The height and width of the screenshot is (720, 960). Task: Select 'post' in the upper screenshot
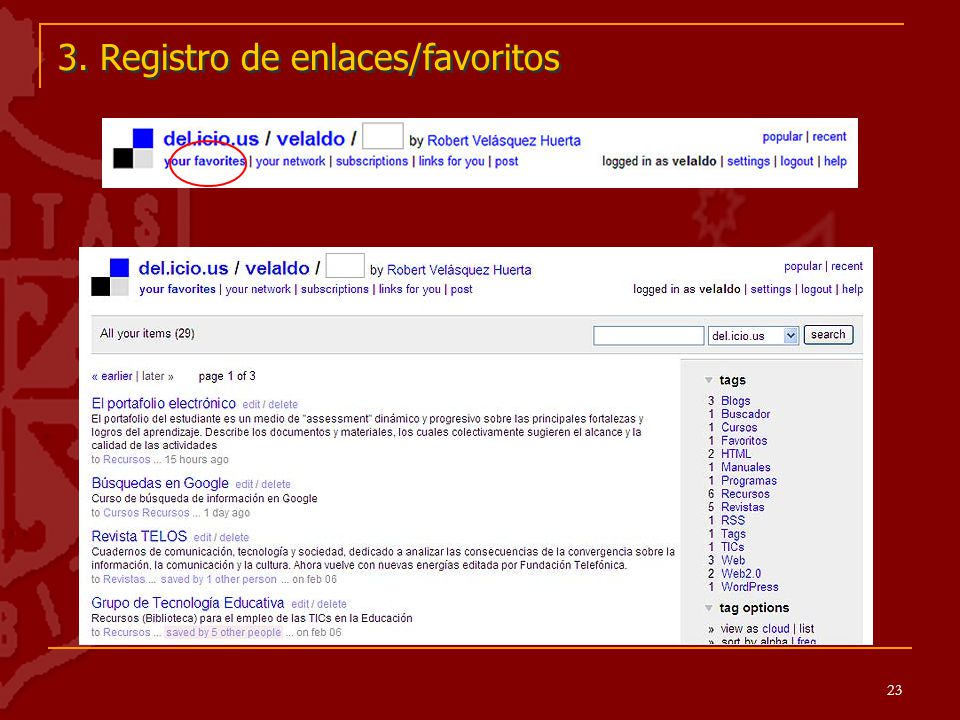click(506, 161)
